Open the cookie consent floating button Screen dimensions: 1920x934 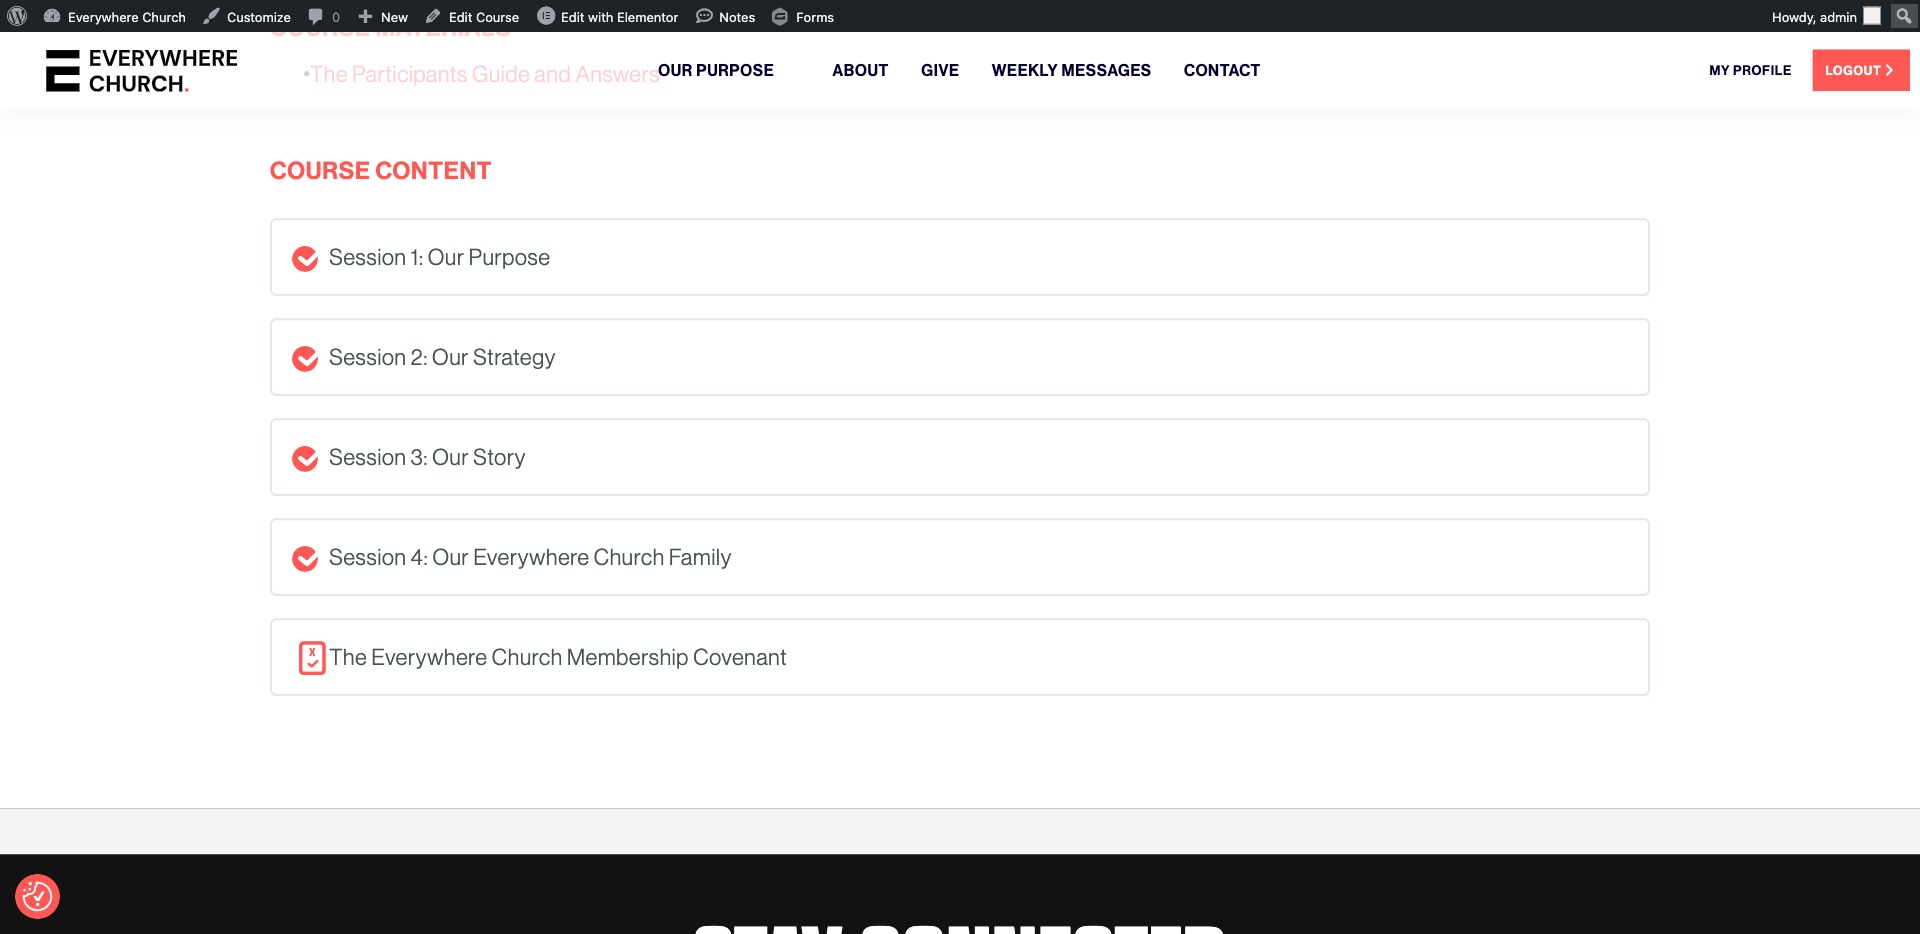pyautogui.click(x=38, y=896)
